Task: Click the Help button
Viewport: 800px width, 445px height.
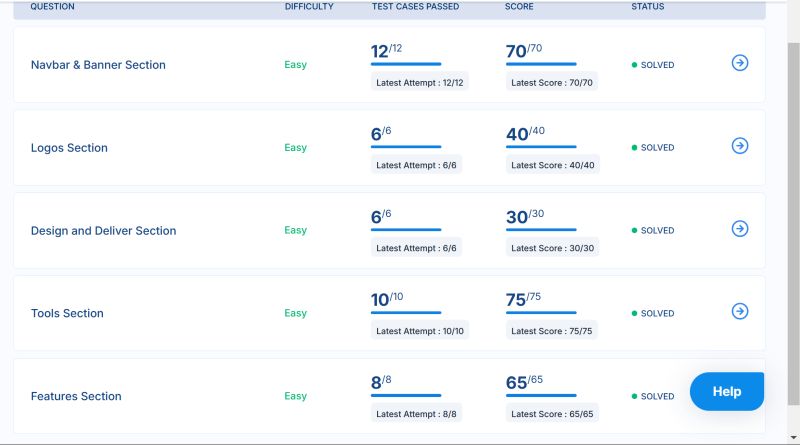Action: (x=727, y=392)
